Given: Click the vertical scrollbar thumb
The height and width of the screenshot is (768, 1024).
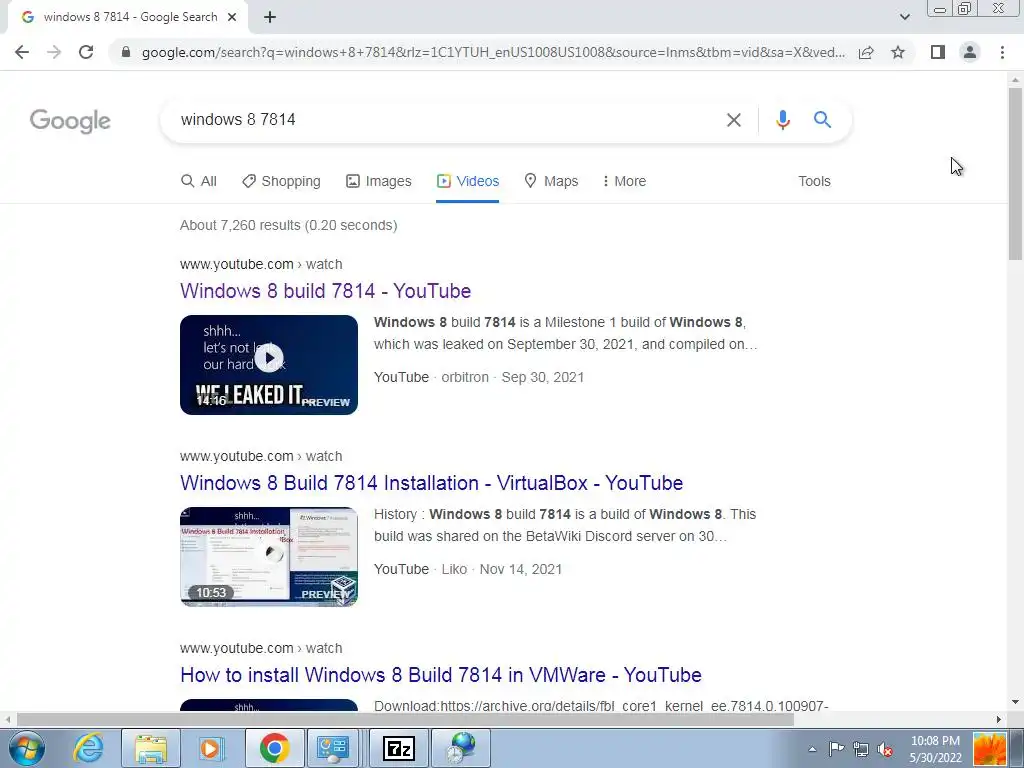Looking at the screenshot, I should (1015, 173).
